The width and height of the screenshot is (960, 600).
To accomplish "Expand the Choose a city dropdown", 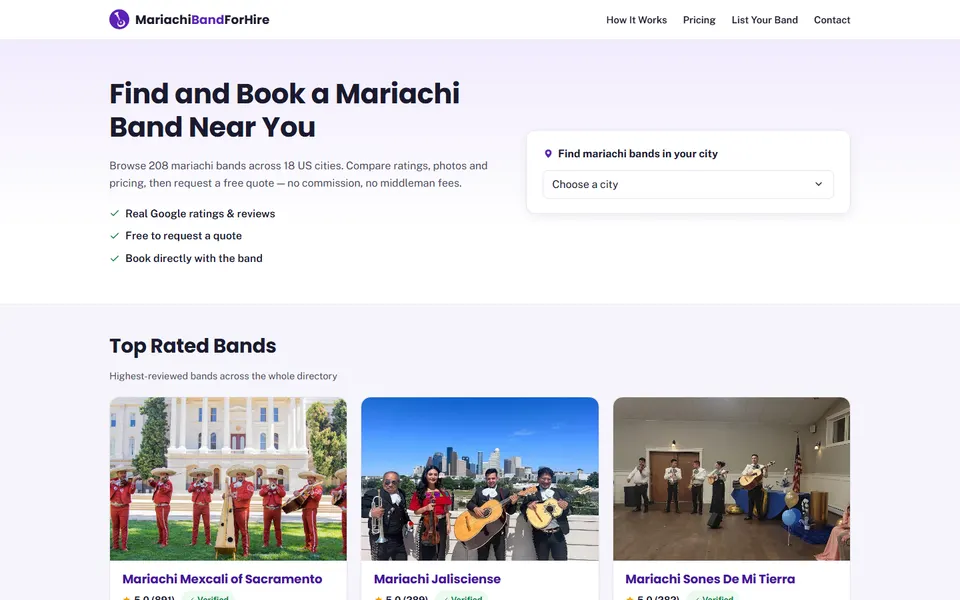I will coord(688,184).
